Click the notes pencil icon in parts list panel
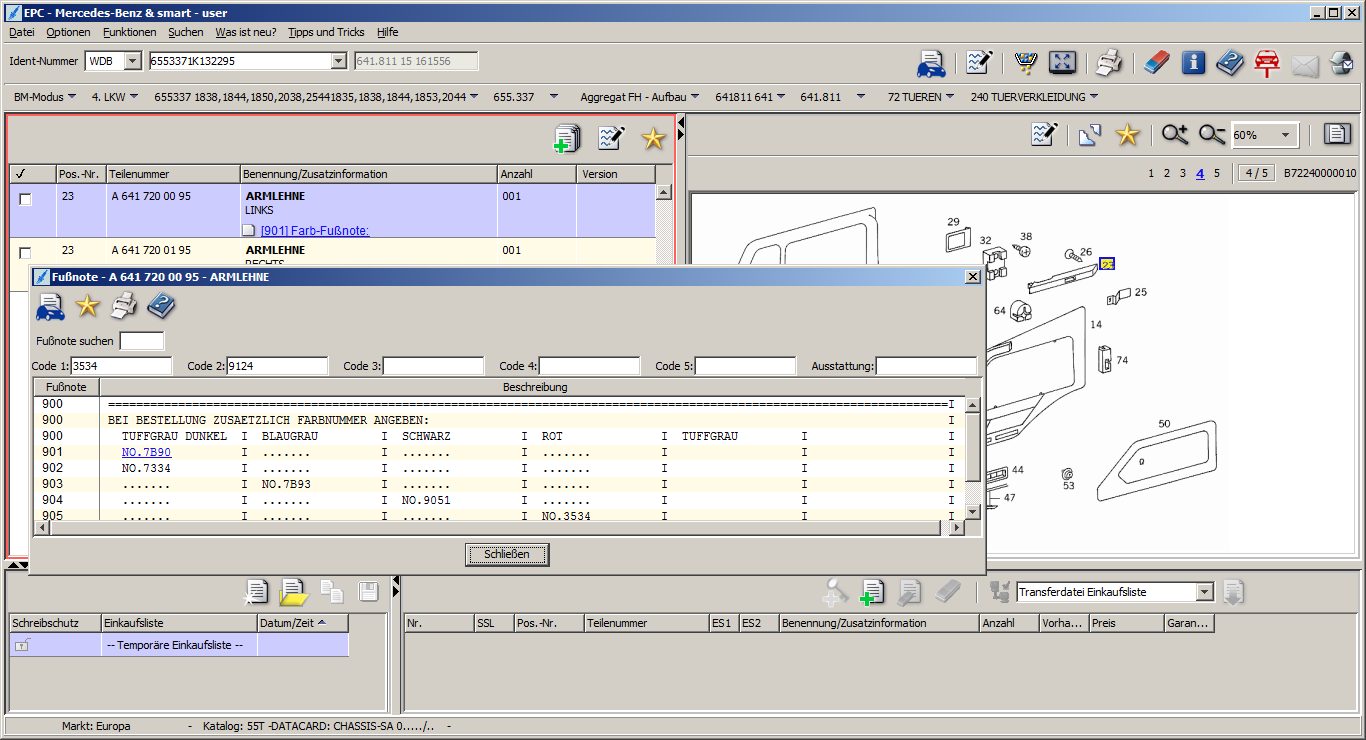The width and height of the screenshot is (1366, 740). (611, 138)
